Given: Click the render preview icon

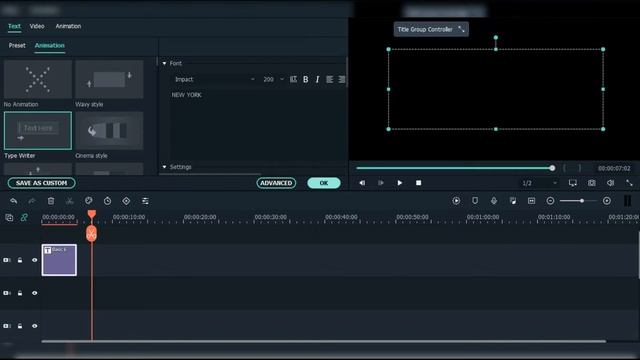Looking at the screenshot, I should [456, 201].
